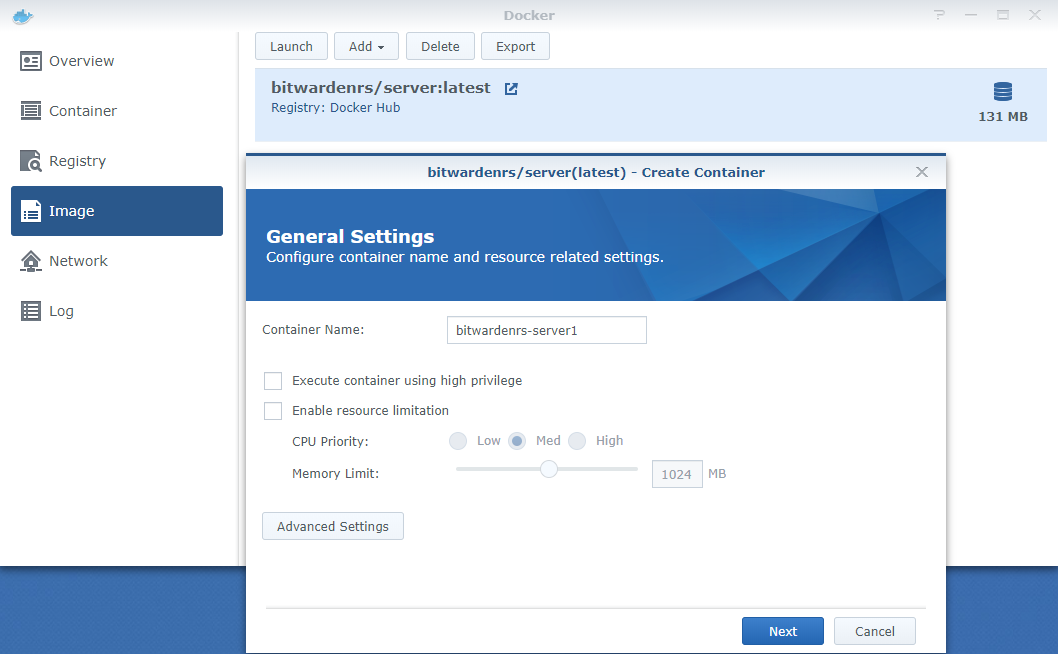
Task: Close the Docker window
Action: tap(1035, 15)
